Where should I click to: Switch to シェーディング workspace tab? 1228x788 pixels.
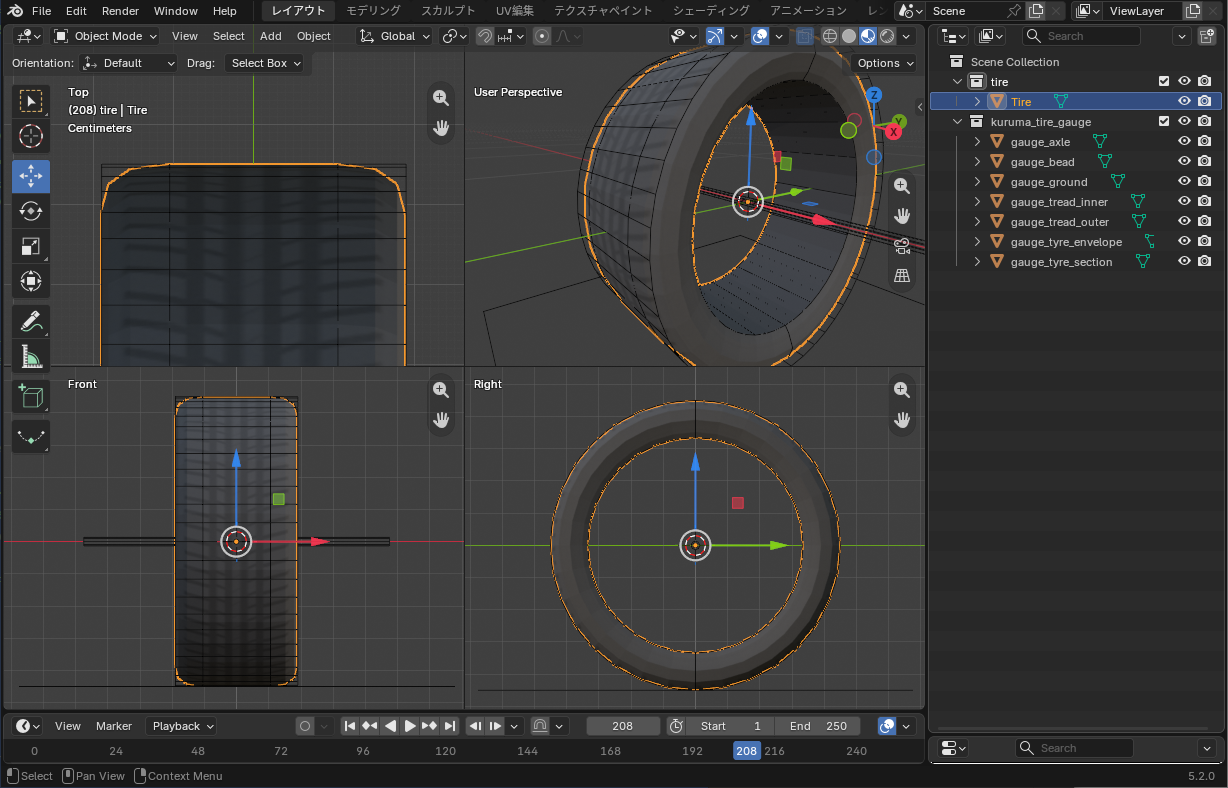pyautogui.click(x=711, y=11)
